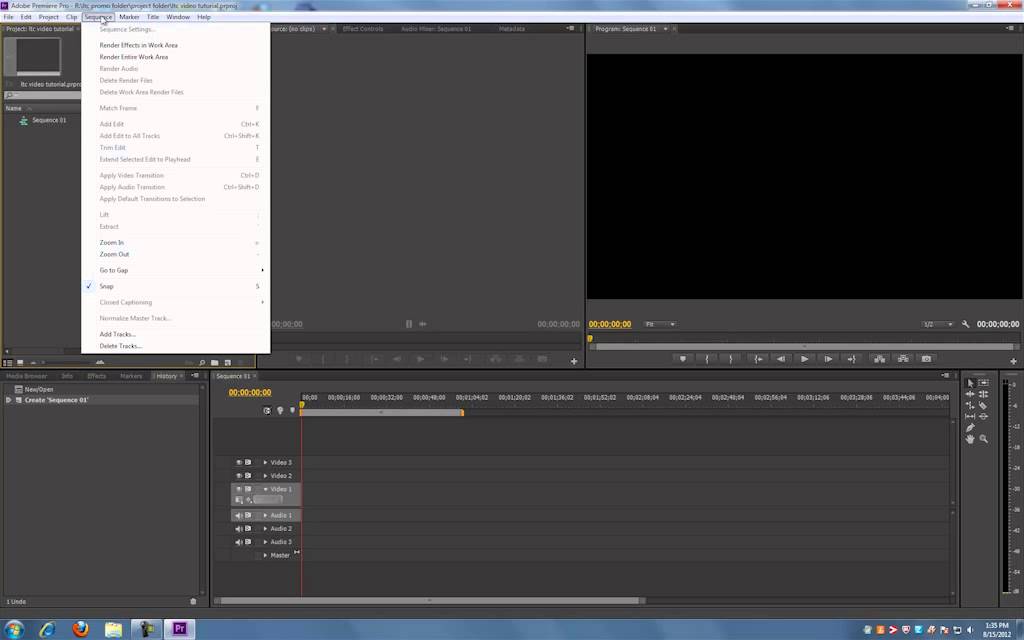The height and width of the screenshot is (640, 1024).
Task: Choose Render Entire Work Area
Action: point(134,57)
